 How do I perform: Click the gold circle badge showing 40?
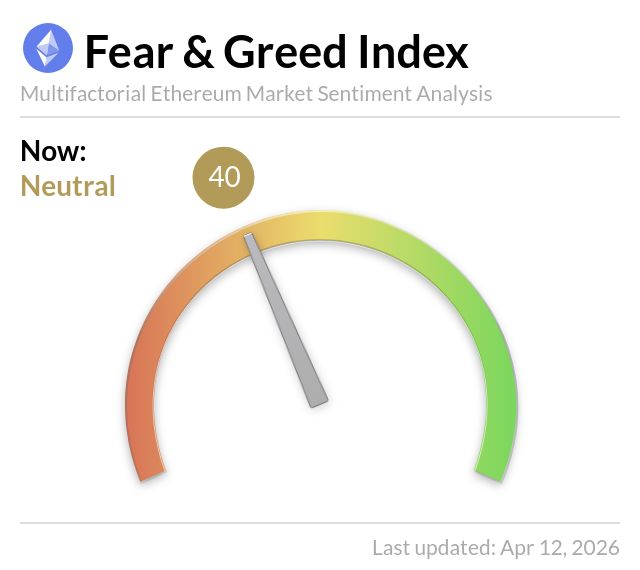(224, 177)
